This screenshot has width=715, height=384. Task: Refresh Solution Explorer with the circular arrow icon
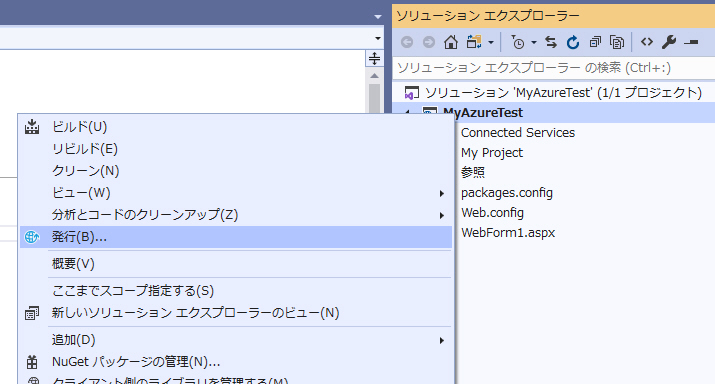pos(573,42)
